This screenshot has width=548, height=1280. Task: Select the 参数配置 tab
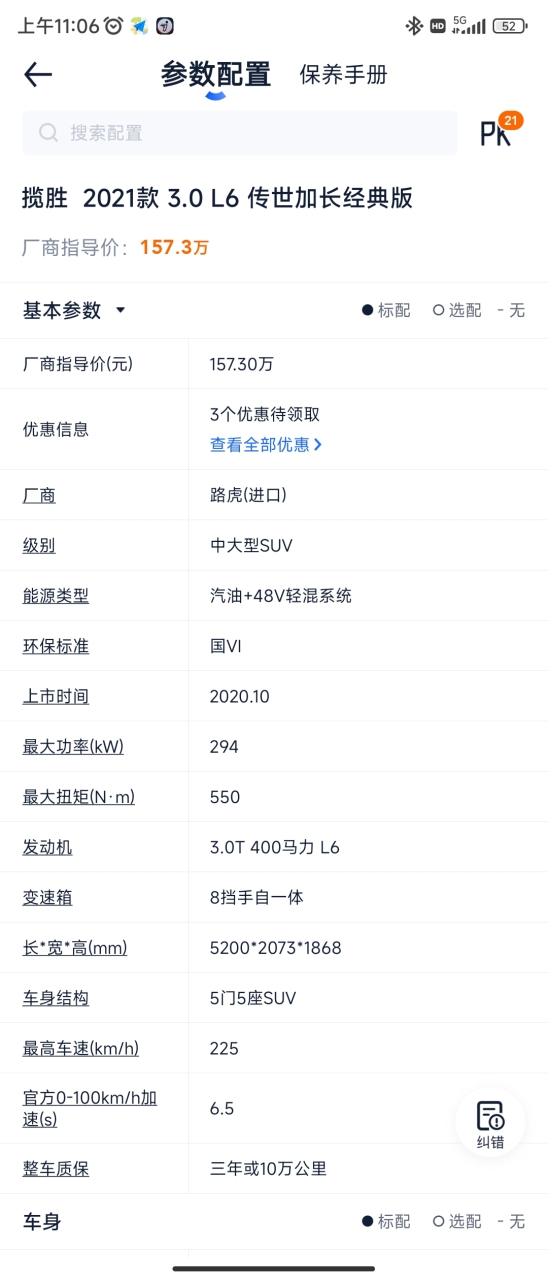coord(216,75)
